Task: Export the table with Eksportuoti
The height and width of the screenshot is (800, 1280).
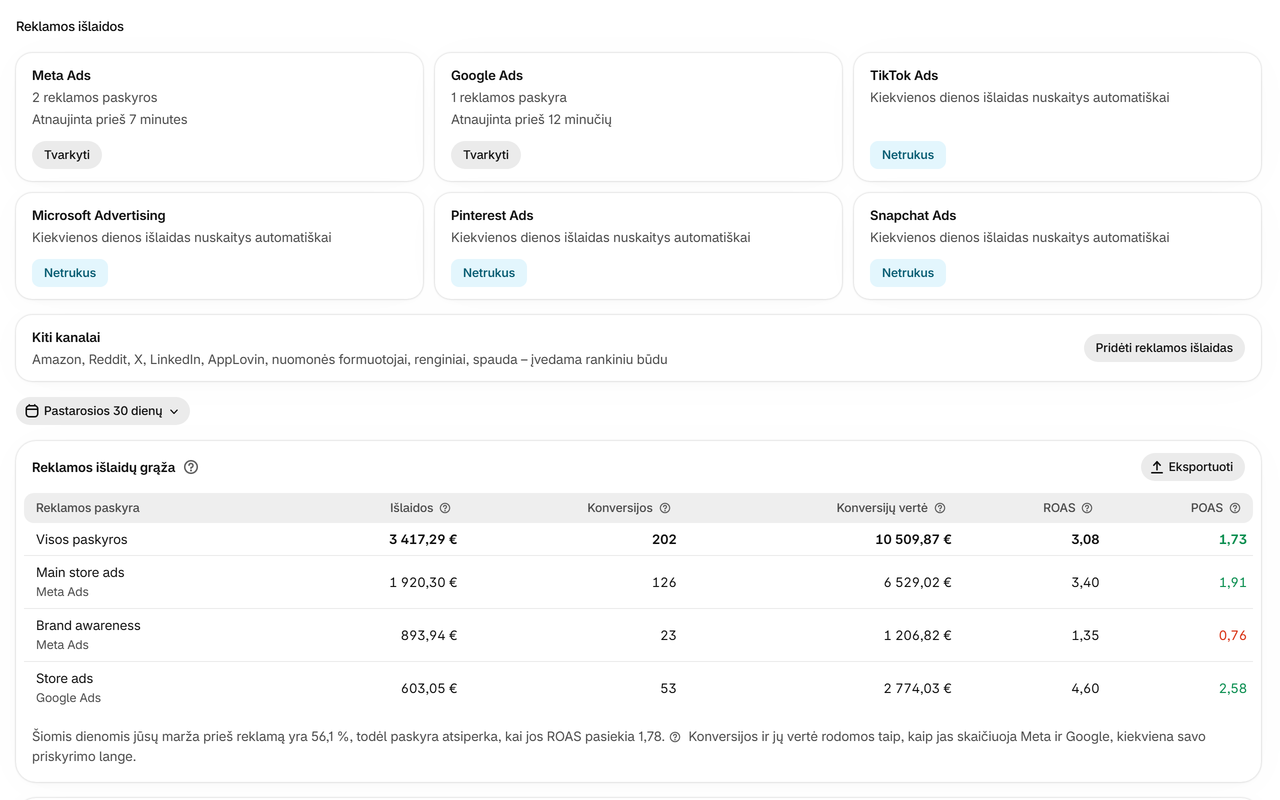Action: tap(1193, 467)
